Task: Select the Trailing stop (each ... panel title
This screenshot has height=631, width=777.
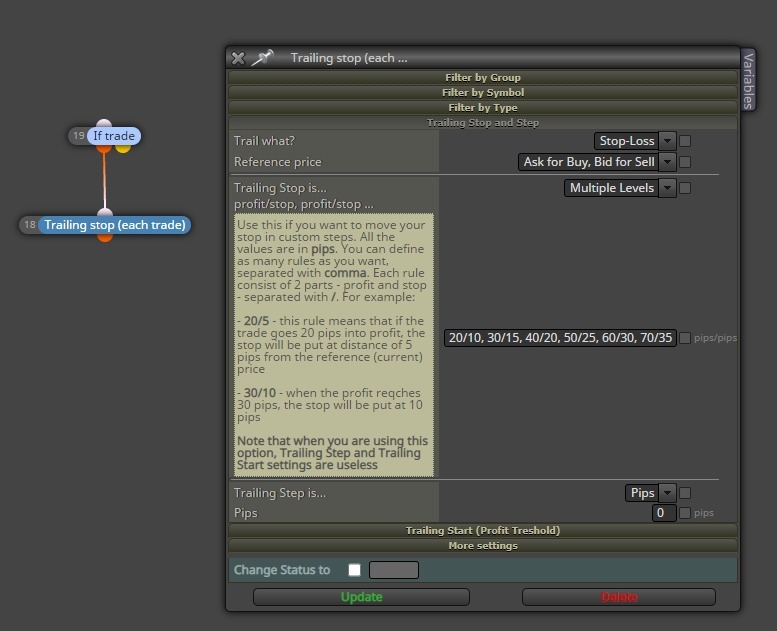Action: [x=349, y=58]
